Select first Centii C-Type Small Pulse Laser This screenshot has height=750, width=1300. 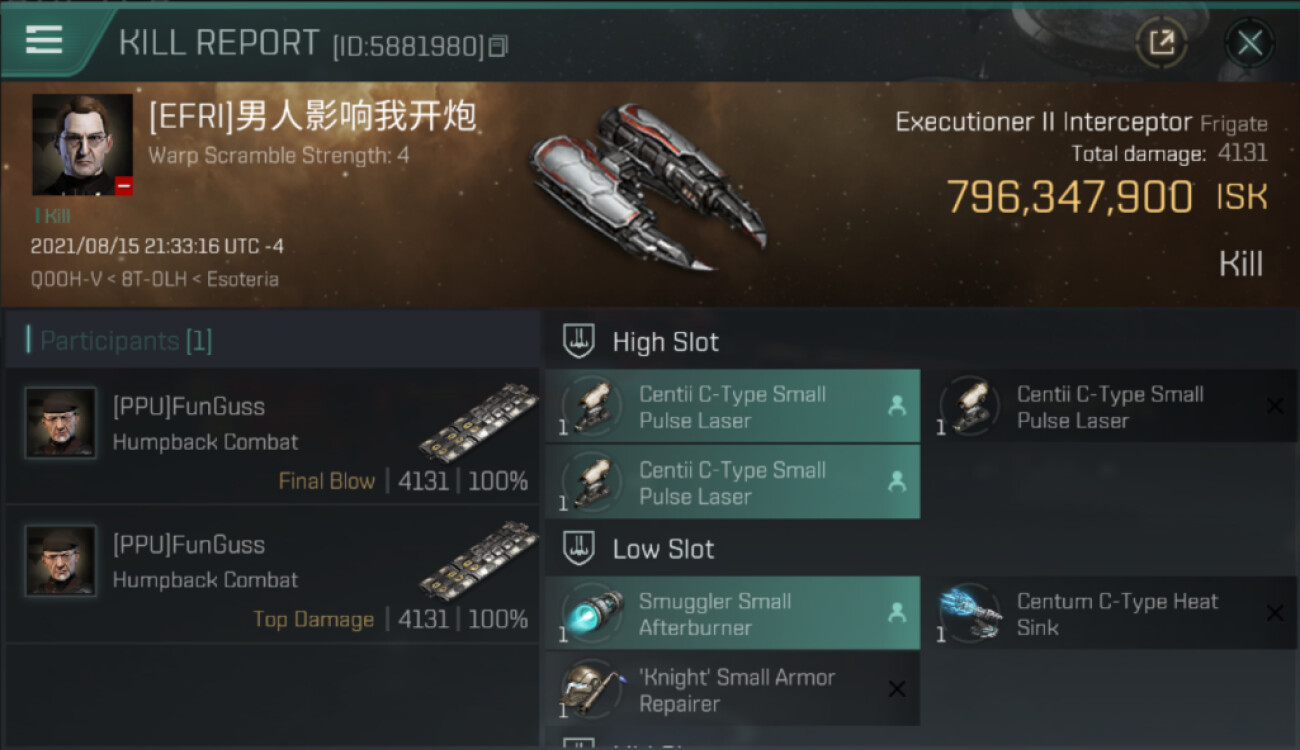pos(733,406)
